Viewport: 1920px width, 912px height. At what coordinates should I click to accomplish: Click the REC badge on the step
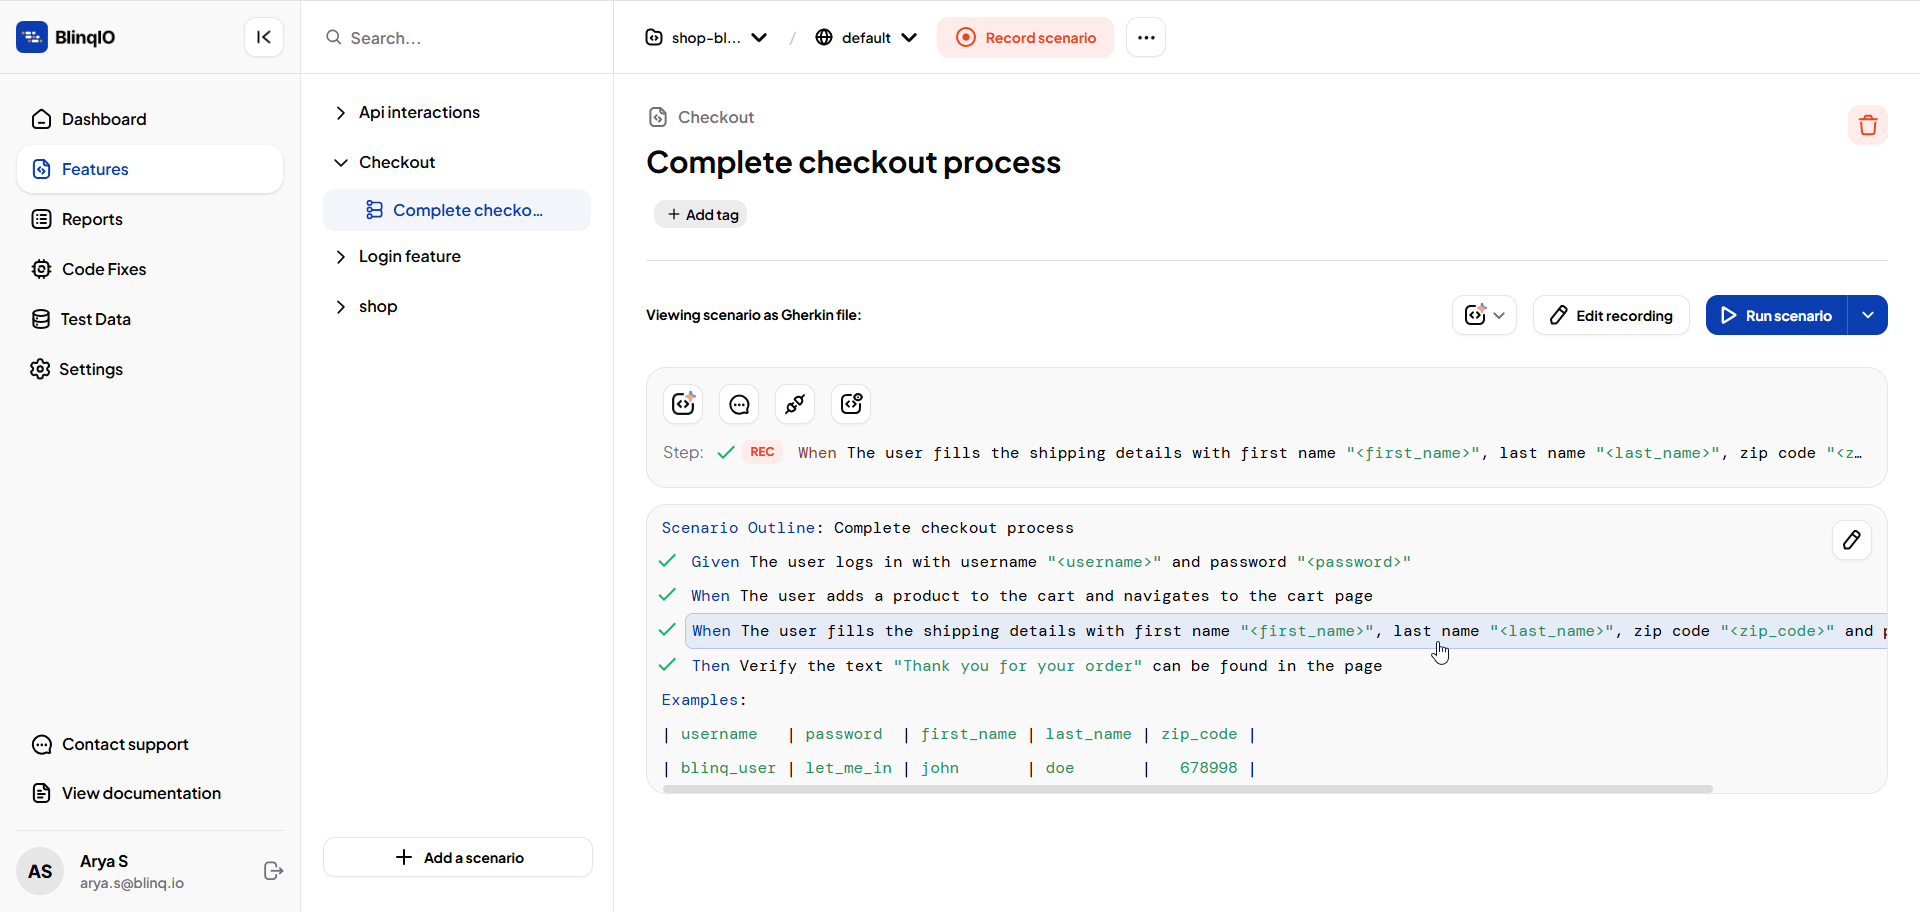762,452
